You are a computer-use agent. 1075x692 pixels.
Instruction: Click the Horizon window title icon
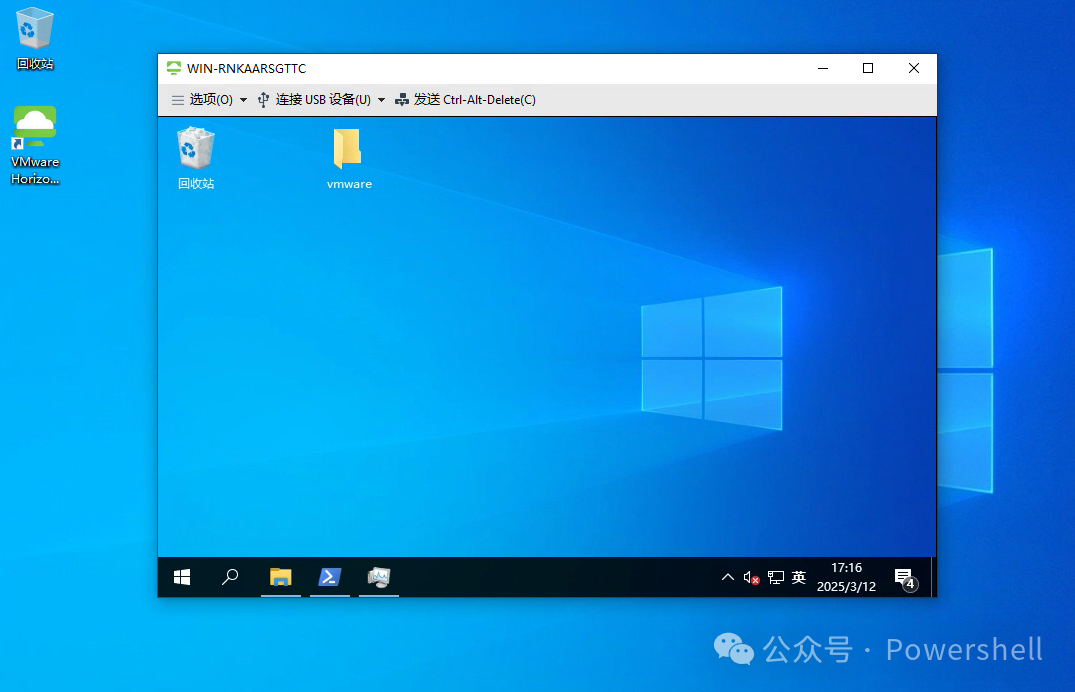click(x=174, y=68)
